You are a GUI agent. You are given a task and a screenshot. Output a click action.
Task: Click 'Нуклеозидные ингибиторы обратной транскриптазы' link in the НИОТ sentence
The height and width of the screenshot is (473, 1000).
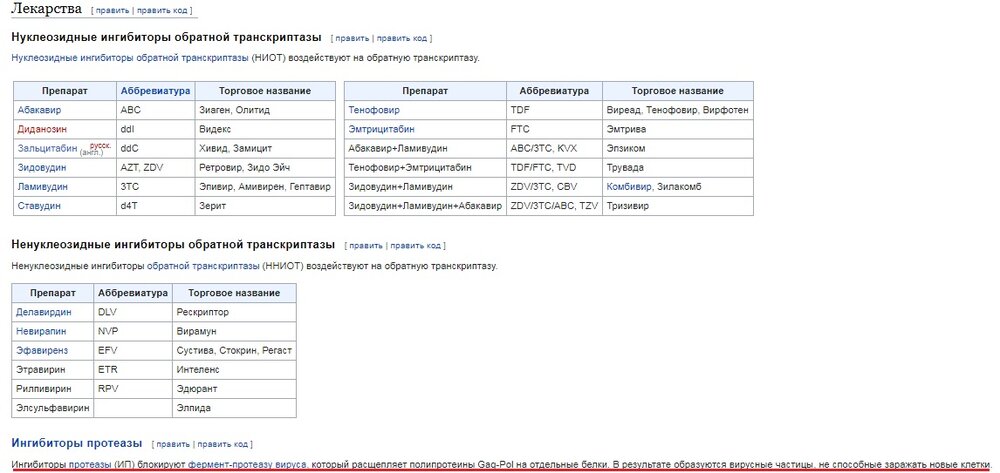(x=129, y=58)
